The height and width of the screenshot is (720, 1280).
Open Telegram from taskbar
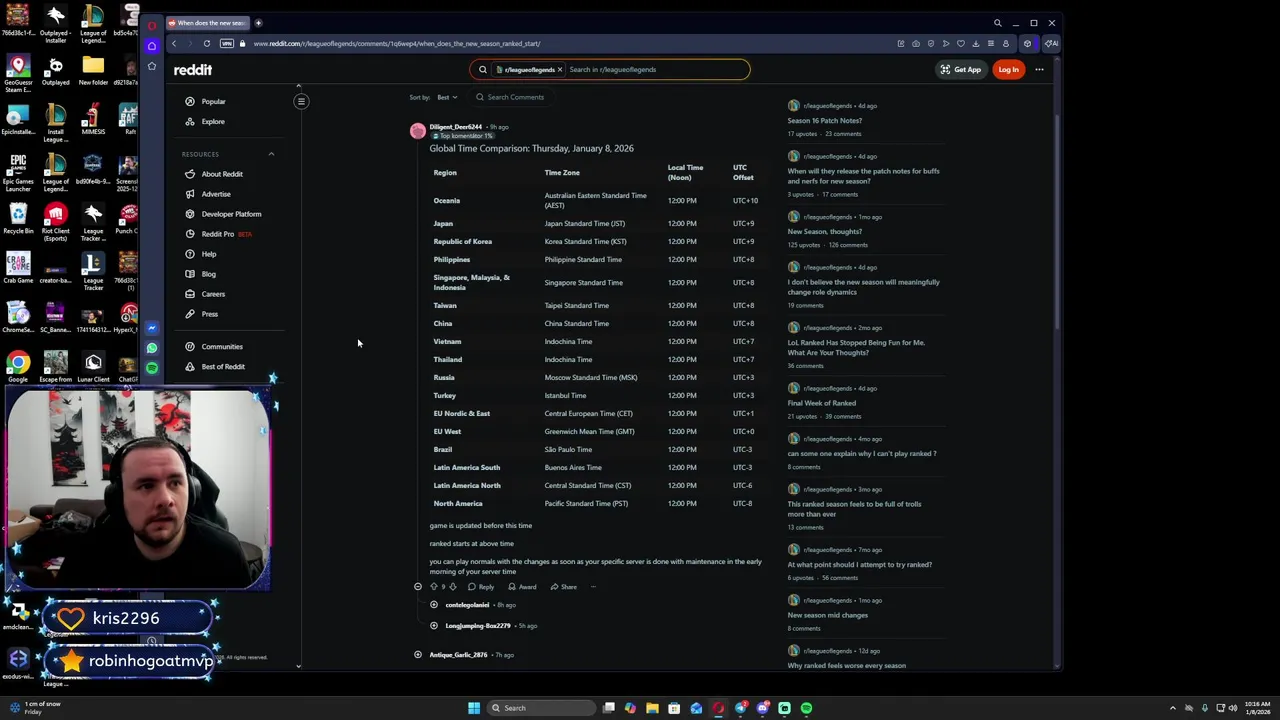pos(740,708)
